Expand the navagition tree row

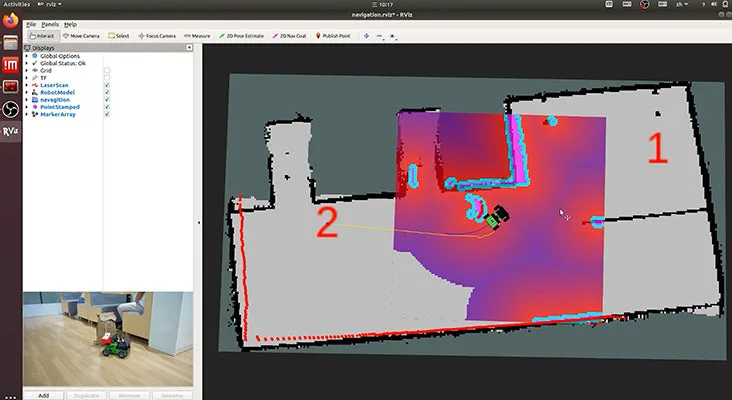pos(27,100)
